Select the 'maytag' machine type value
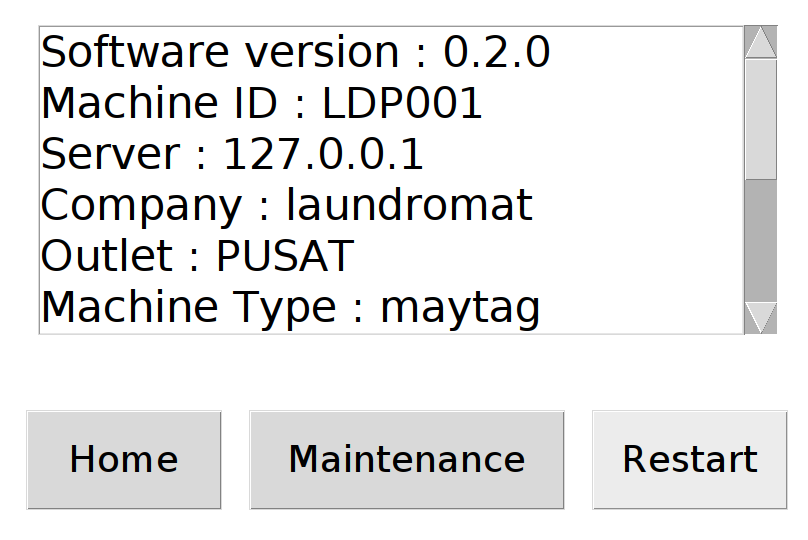The height and width of the screenshot is (540, 808). tap(460, 307)
